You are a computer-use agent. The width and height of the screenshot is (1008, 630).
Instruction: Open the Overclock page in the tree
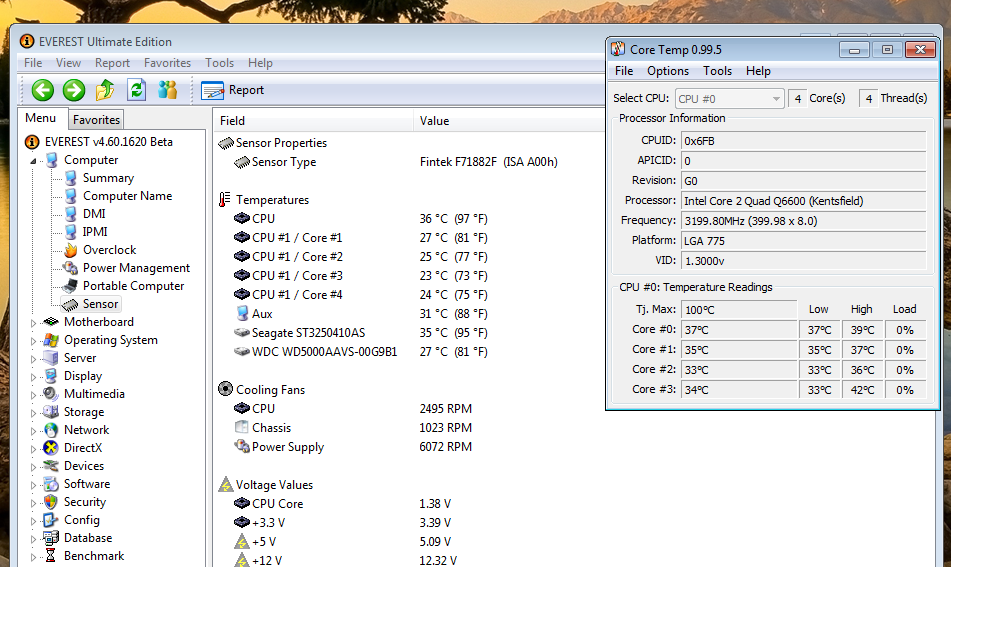[x=109, y=250]
